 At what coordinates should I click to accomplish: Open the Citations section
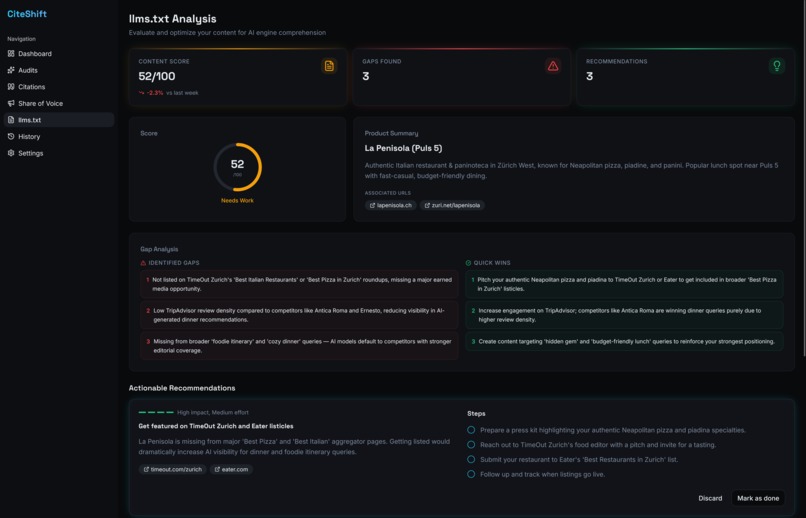[x=59, y=87]
